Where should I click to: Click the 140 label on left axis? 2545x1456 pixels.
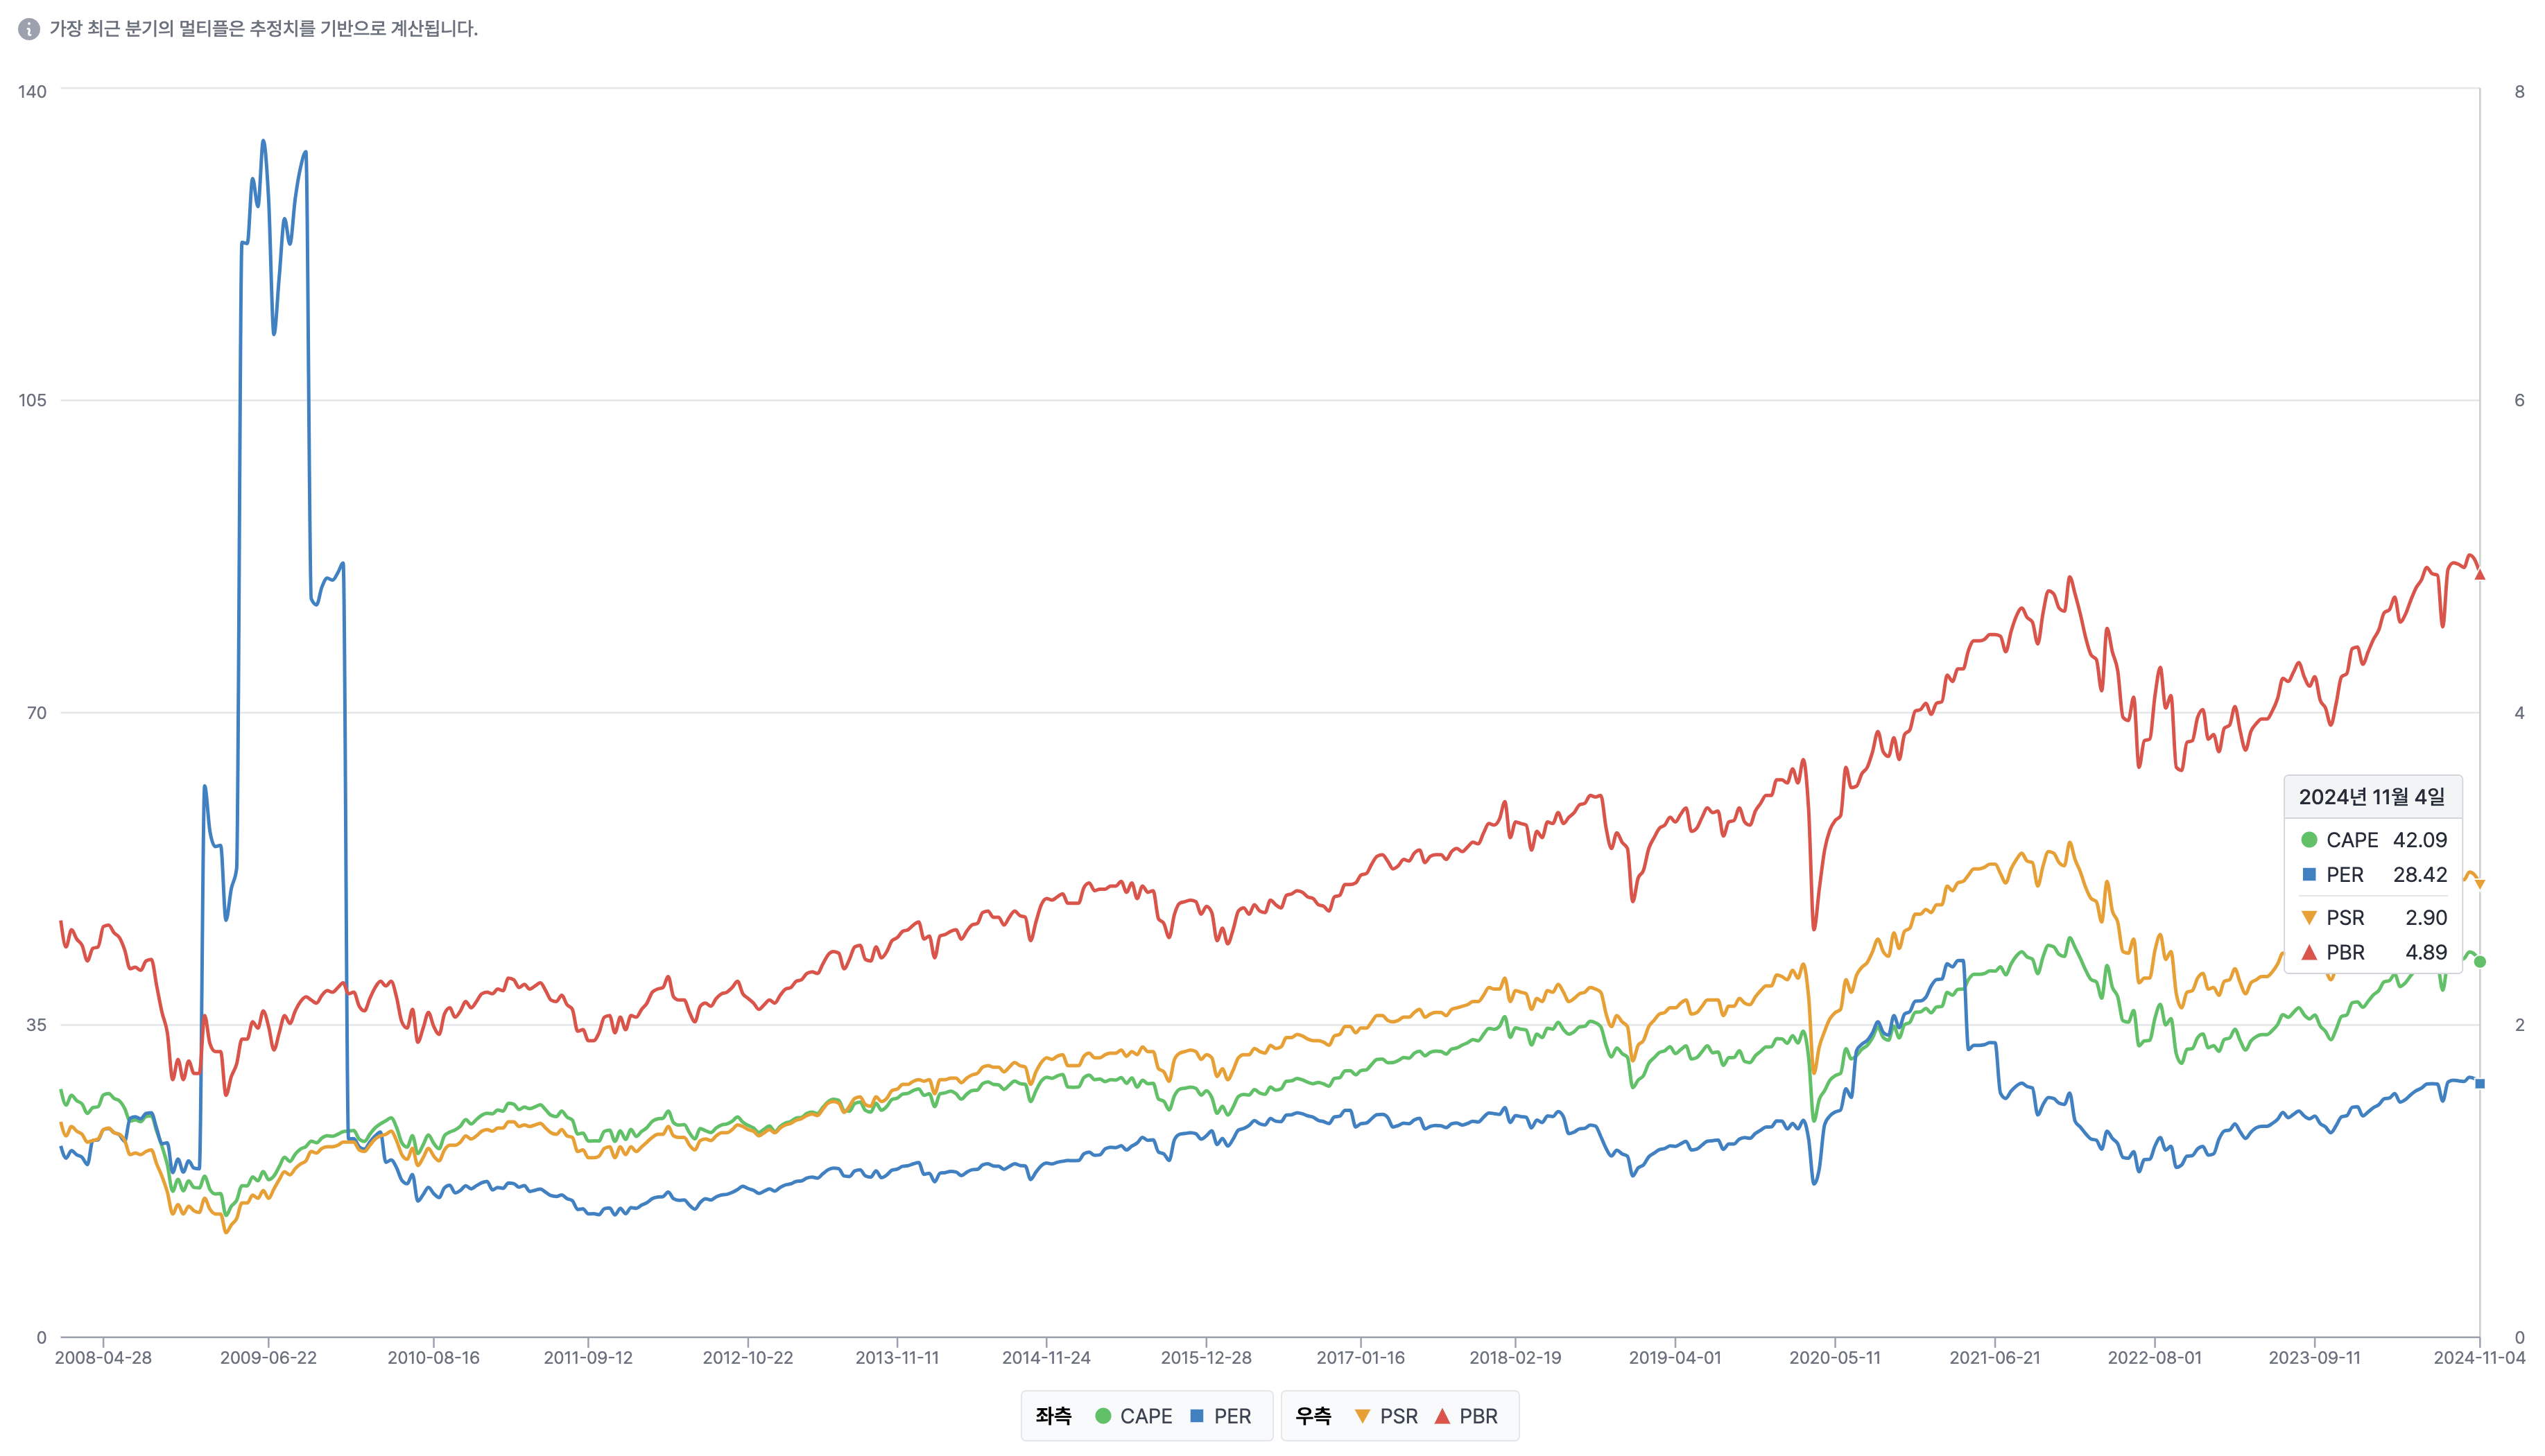coord(32,92)
